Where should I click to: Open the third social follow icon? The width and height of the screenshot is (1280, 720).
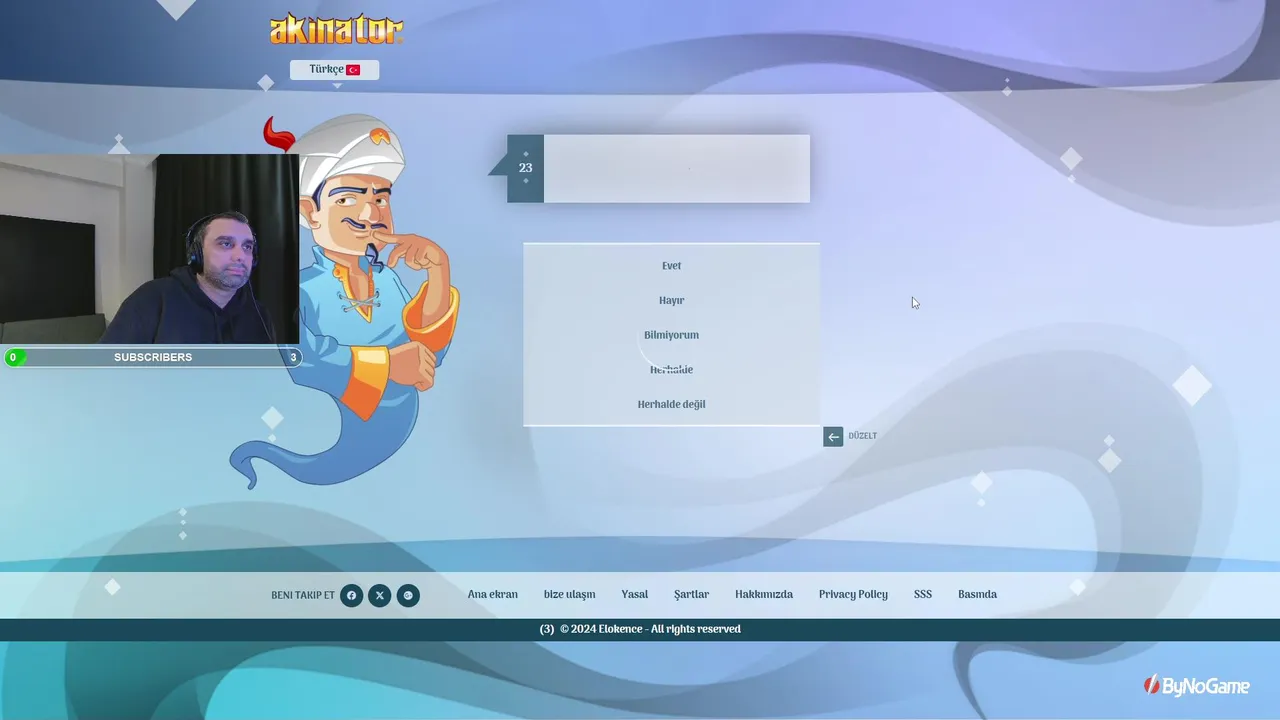408,596
